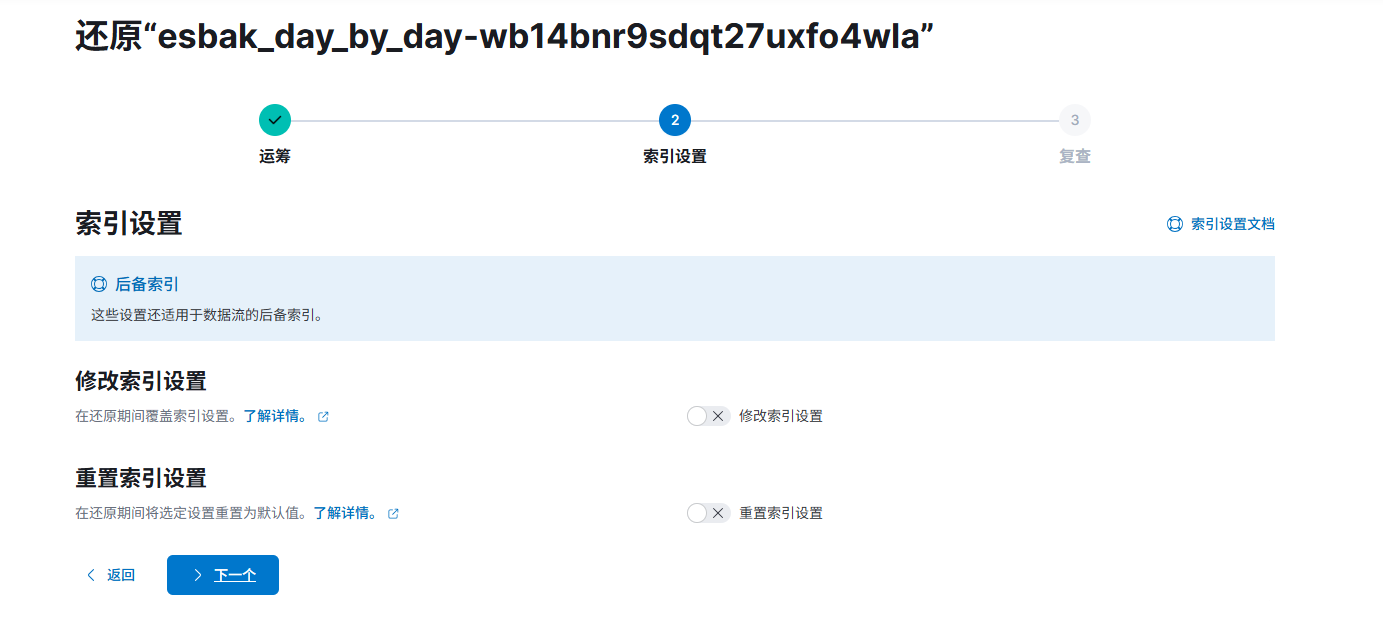Click the right chevron icon on 下一个
1383x635 pixels.
pos(198,575)
